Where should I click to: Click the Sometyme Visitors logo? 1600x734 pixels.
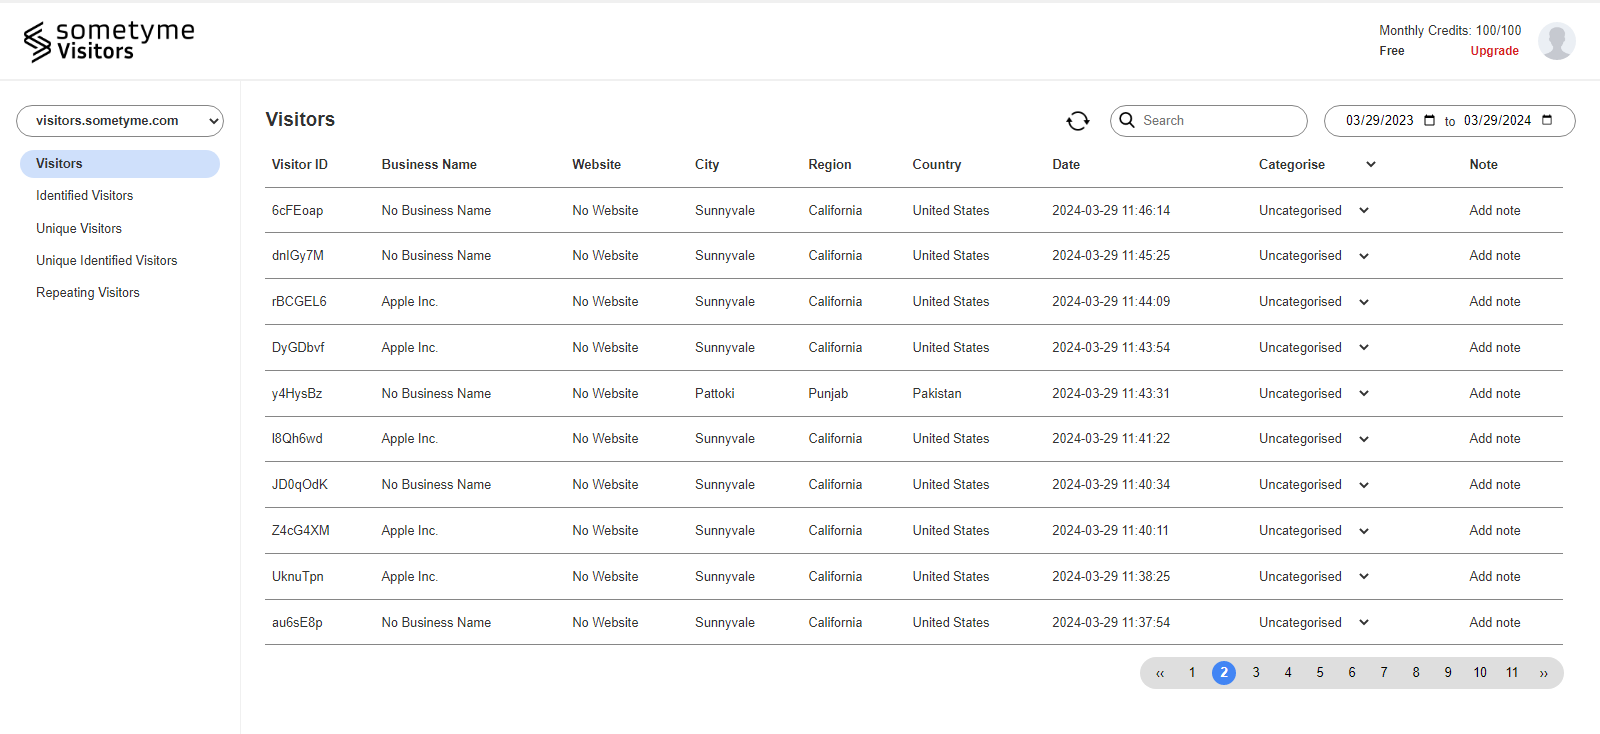click(x=109, y=41)
